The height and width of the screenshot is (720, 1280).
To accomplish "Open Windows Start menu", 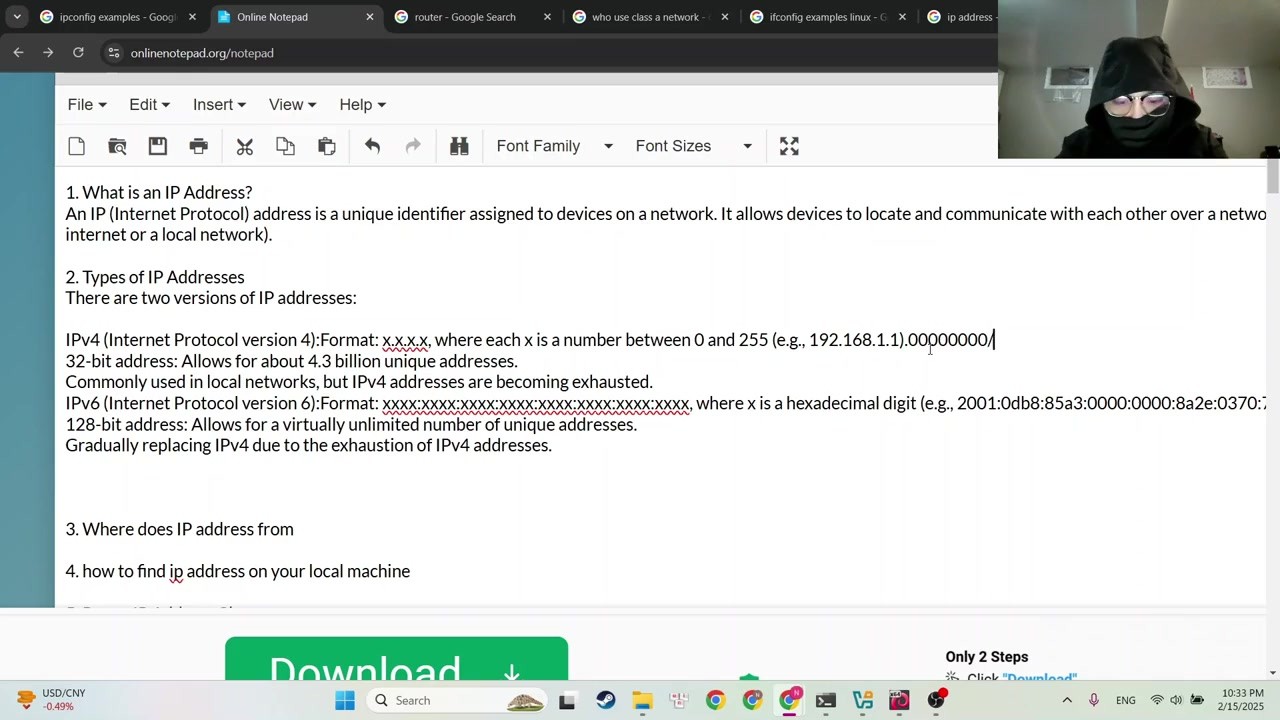I will click(345, 700).
